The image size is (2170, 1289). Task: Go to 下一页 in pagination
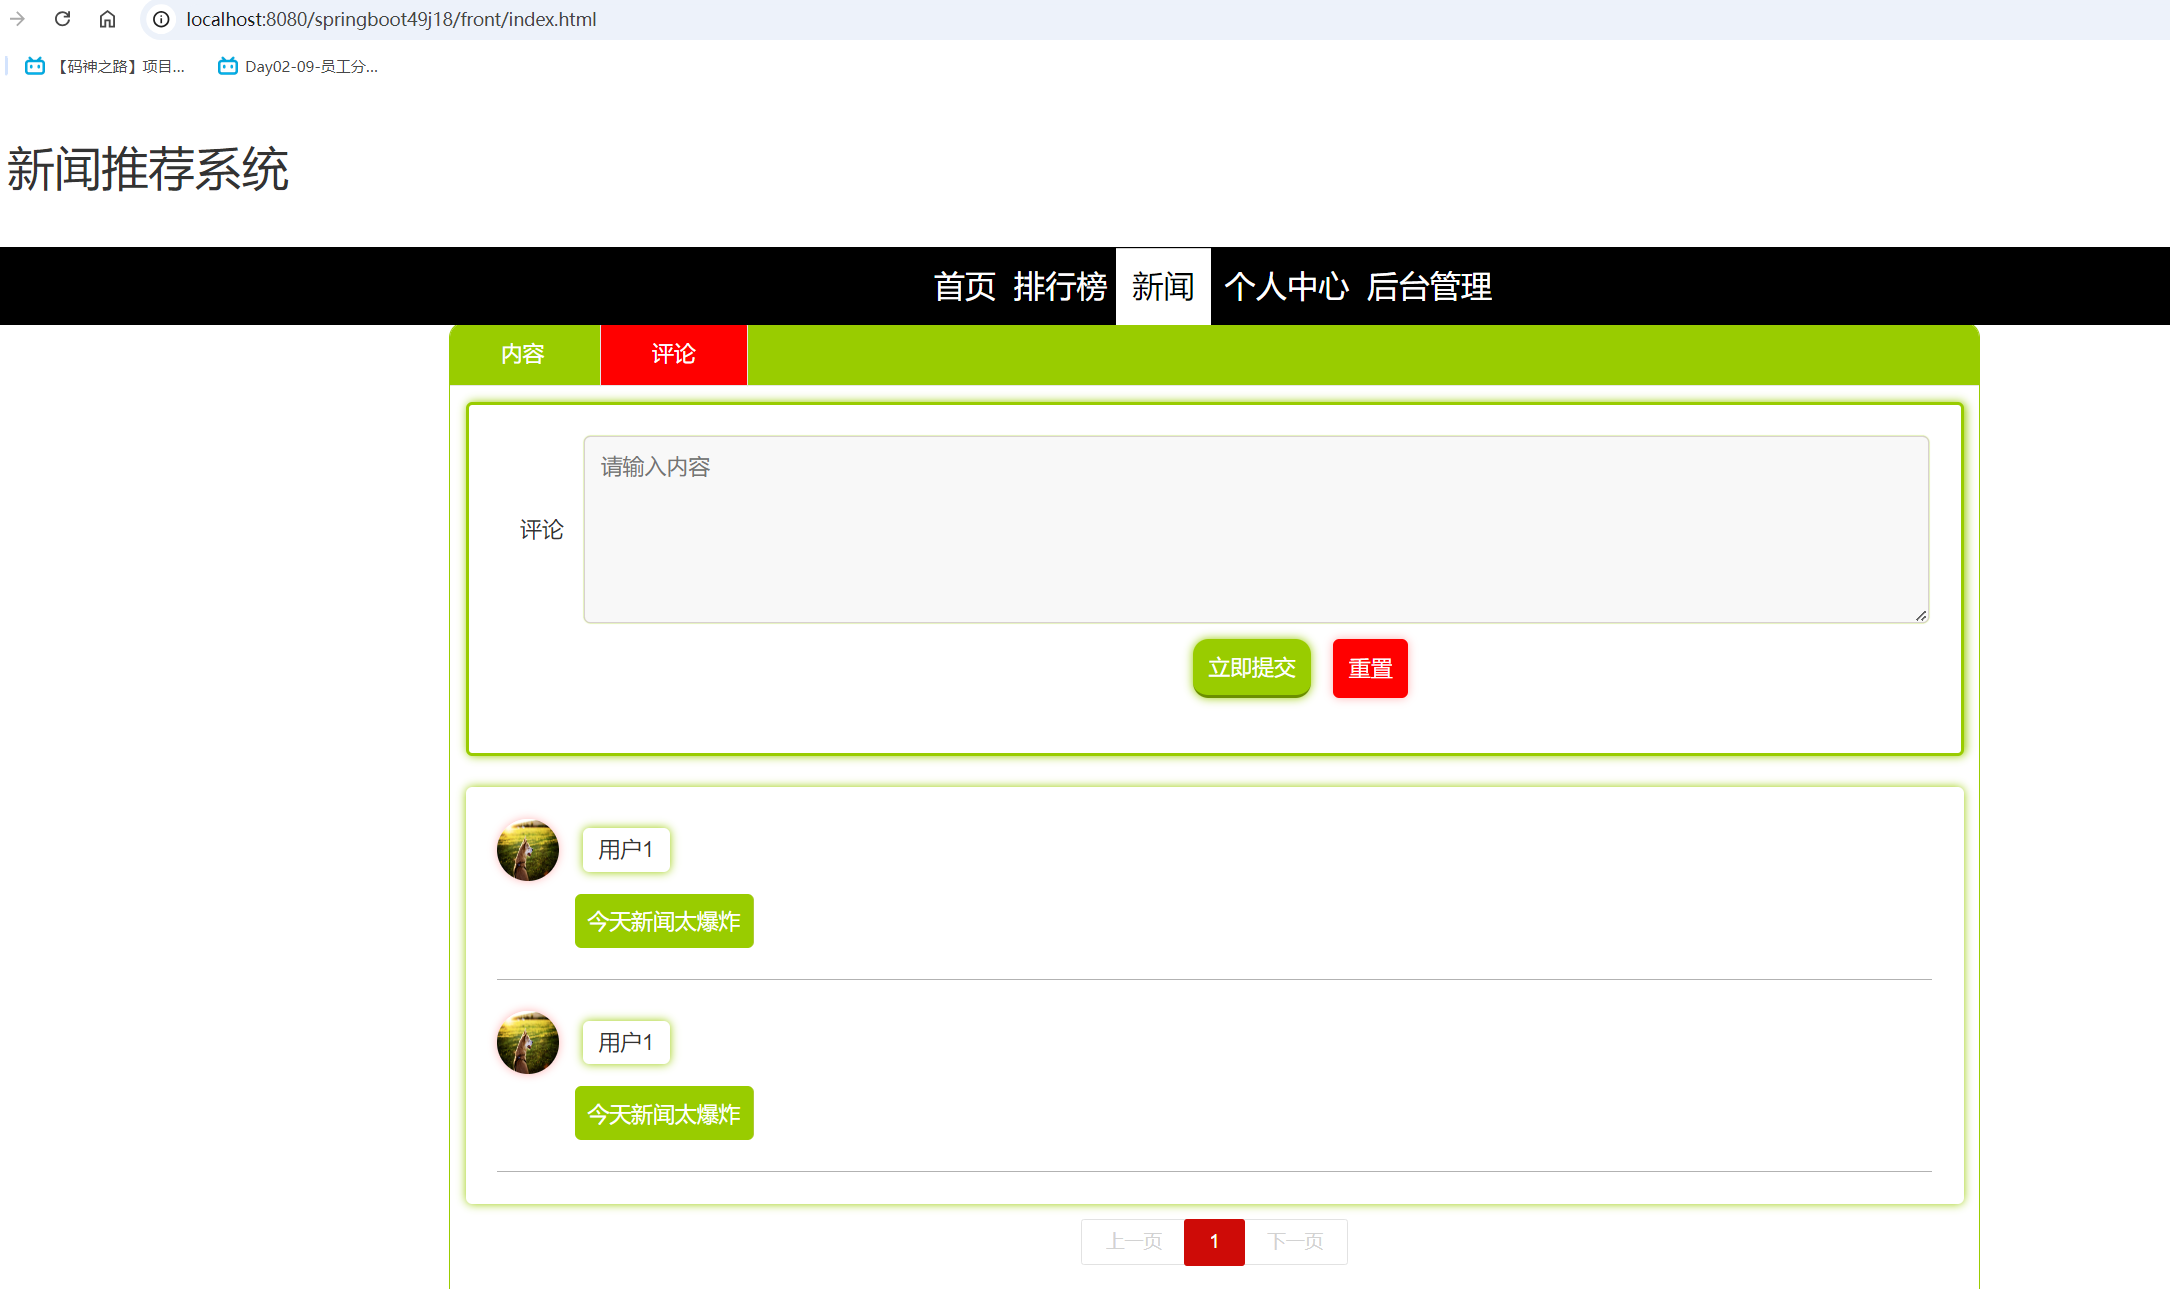point(1296,1242)
